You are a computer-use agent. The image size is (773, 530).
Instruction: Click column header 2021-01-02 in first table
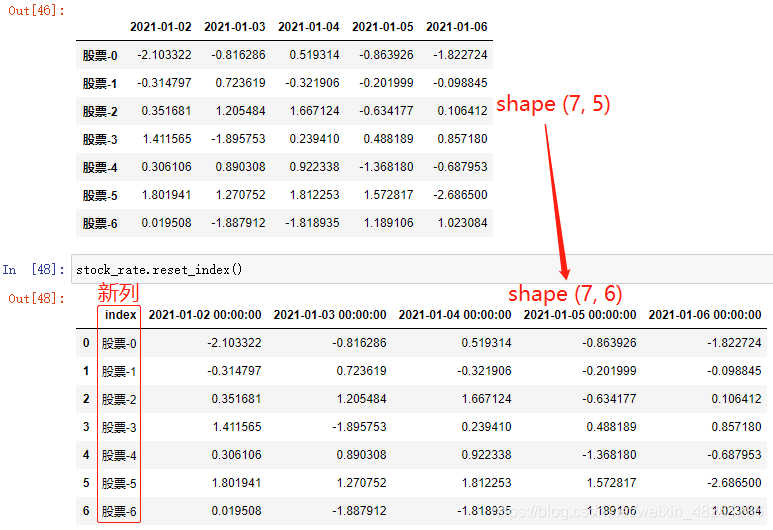pyautogui.click(x=161, y=27)
